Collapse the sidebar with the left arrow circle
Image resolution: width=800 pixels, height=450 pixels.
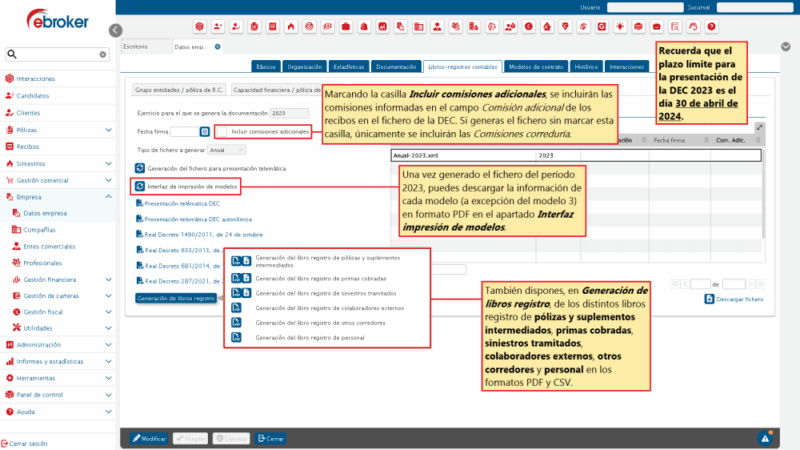tap(116, 31)
